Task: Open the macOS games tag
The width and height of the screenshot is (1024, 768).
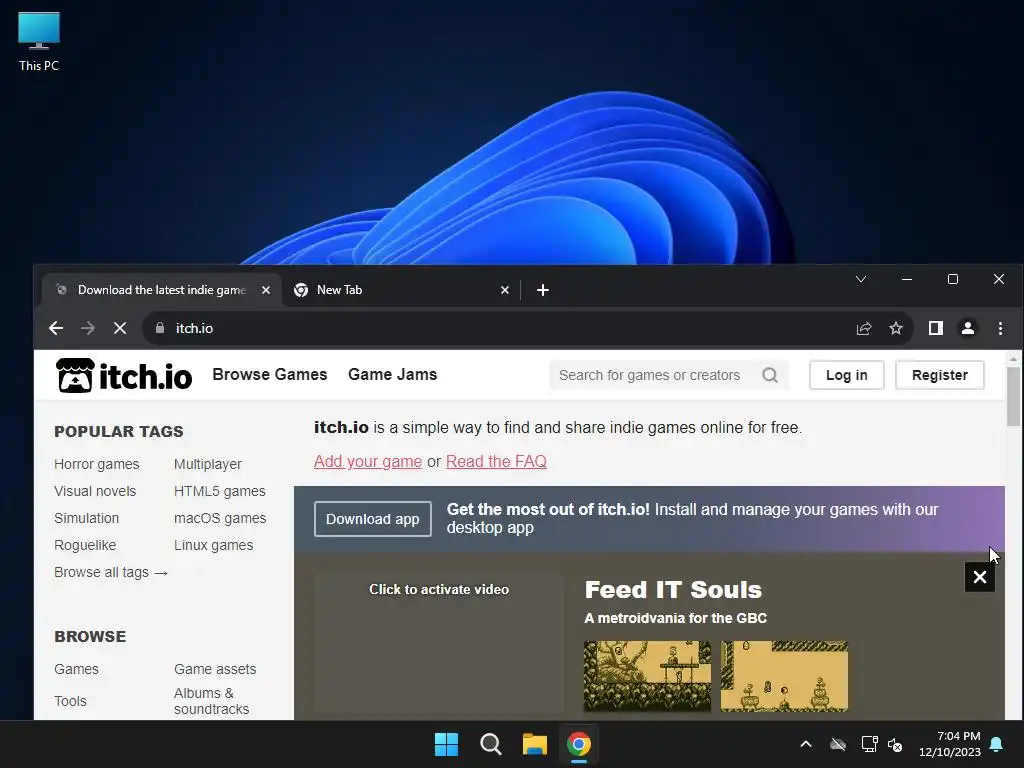Action: [x=220, y=518]
